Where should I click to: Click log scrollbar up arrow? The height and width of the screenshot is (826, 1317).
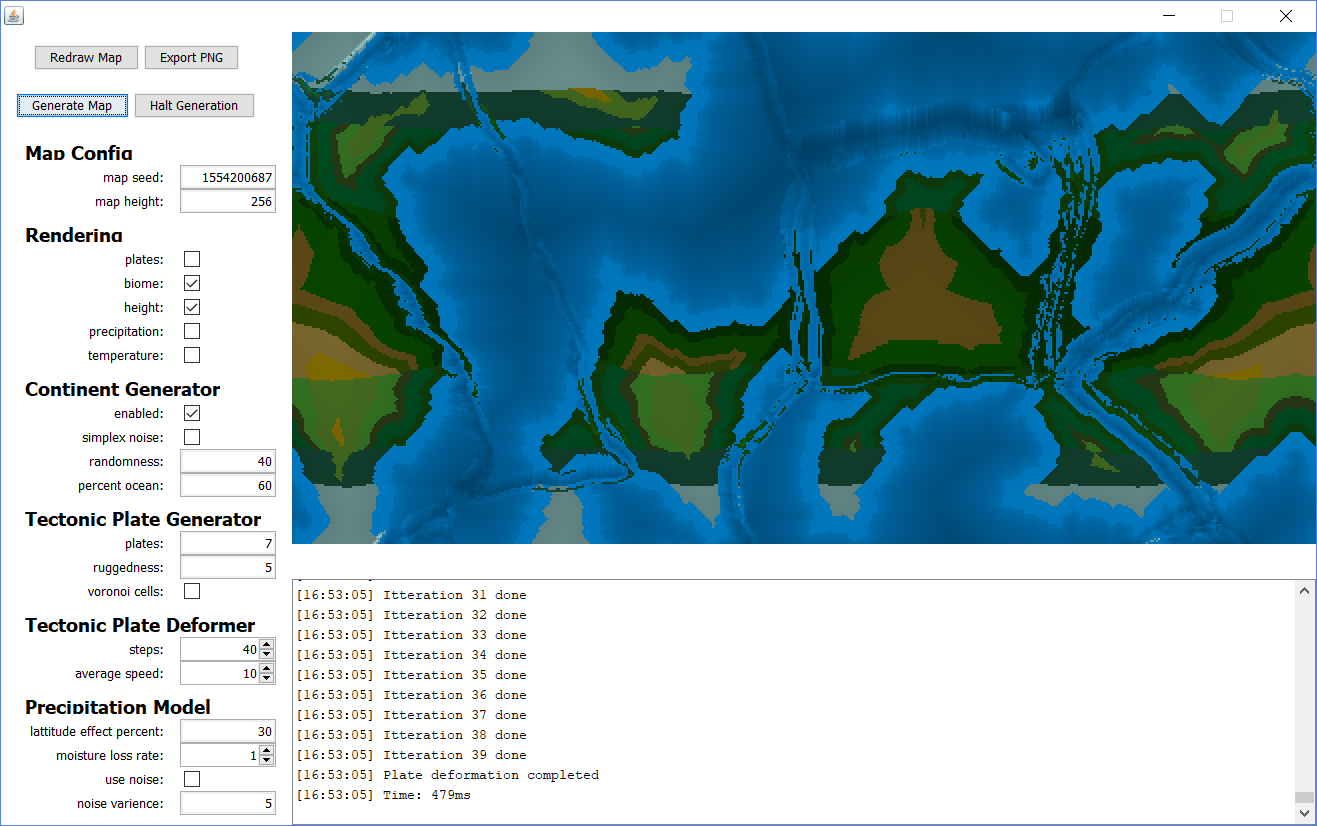1304,591
